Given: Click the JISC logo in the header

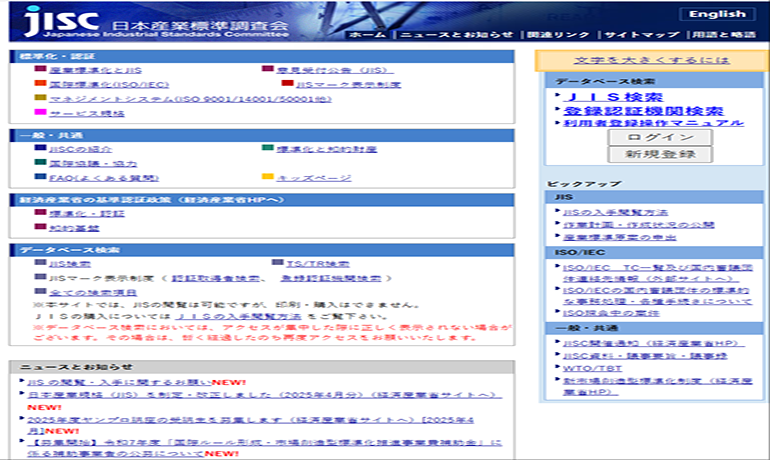Looking at the screenshot, I should coord(60,21).
